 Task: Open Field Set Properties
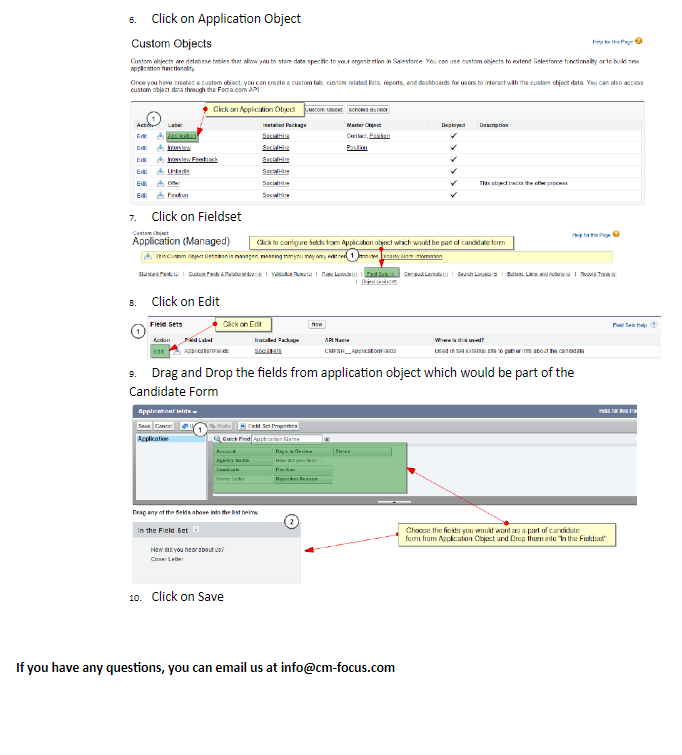tap(269, 426)
